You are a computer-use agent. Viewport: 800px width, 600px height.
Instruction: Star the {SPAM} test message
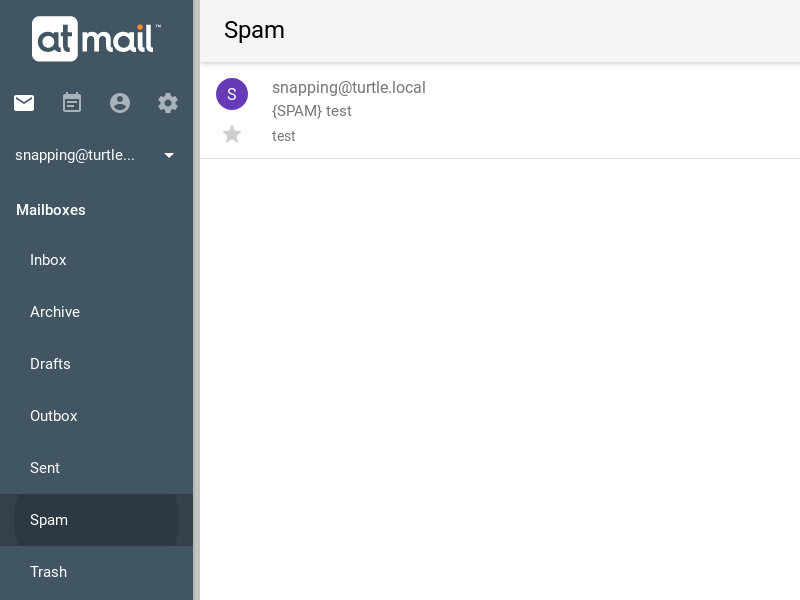point(232,135)
